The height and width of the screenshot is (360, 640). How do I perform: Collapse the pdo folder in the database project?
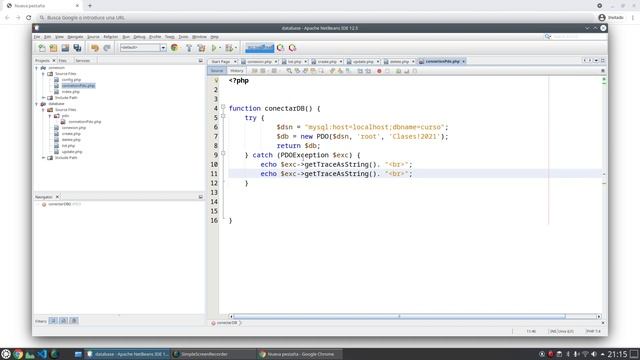point(50,116)
